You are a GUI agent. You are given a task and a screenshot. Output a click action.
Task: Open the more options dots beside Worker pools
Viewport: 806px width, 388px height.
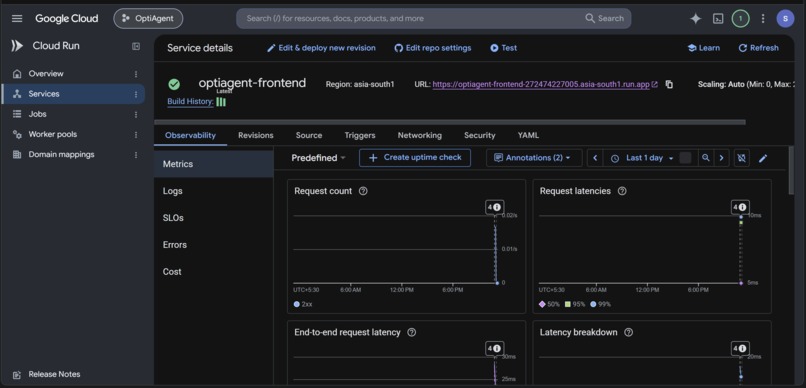[x=136, y=135]
